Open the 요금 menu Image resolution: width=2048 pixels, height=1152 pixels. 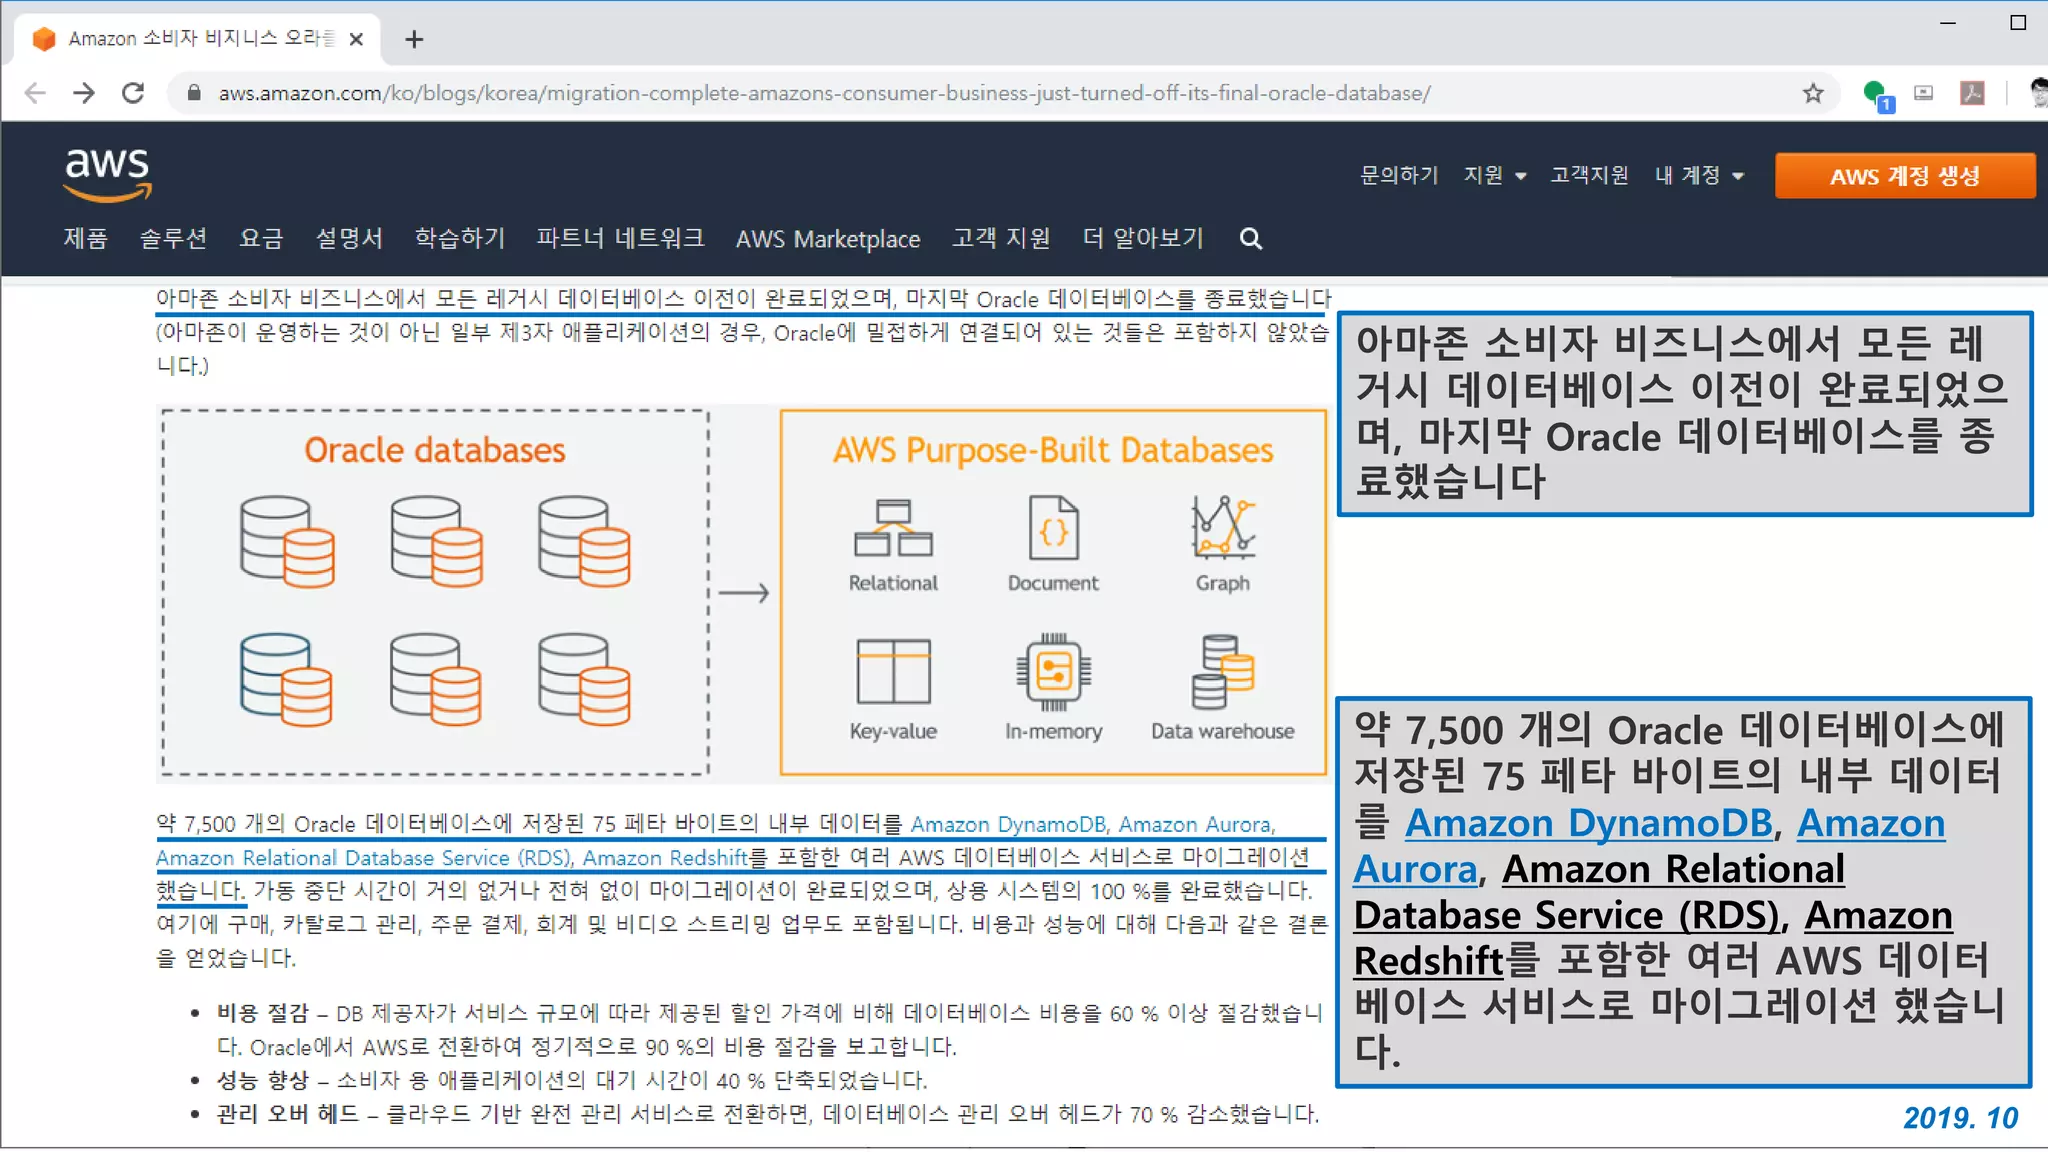(261, 238)
